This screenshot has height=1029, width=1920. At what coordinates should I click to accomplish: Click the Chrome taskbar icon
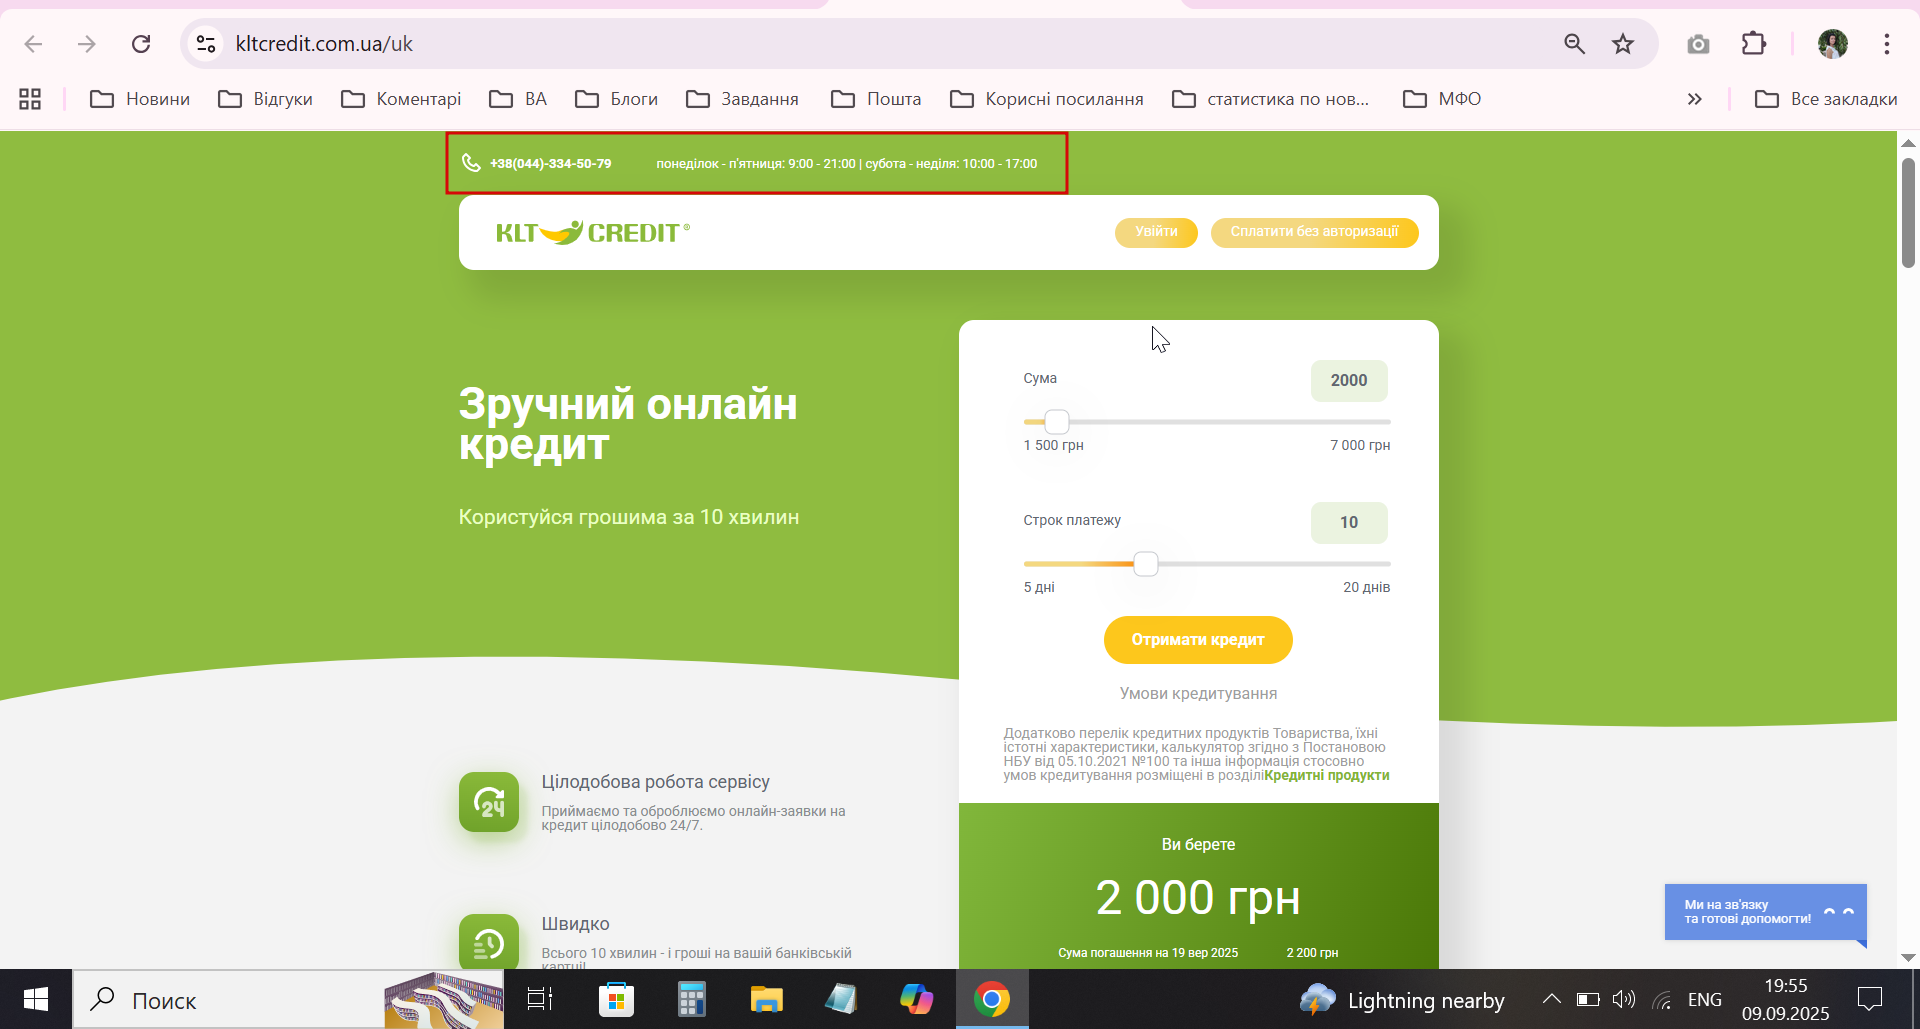[x=992, y=999]
